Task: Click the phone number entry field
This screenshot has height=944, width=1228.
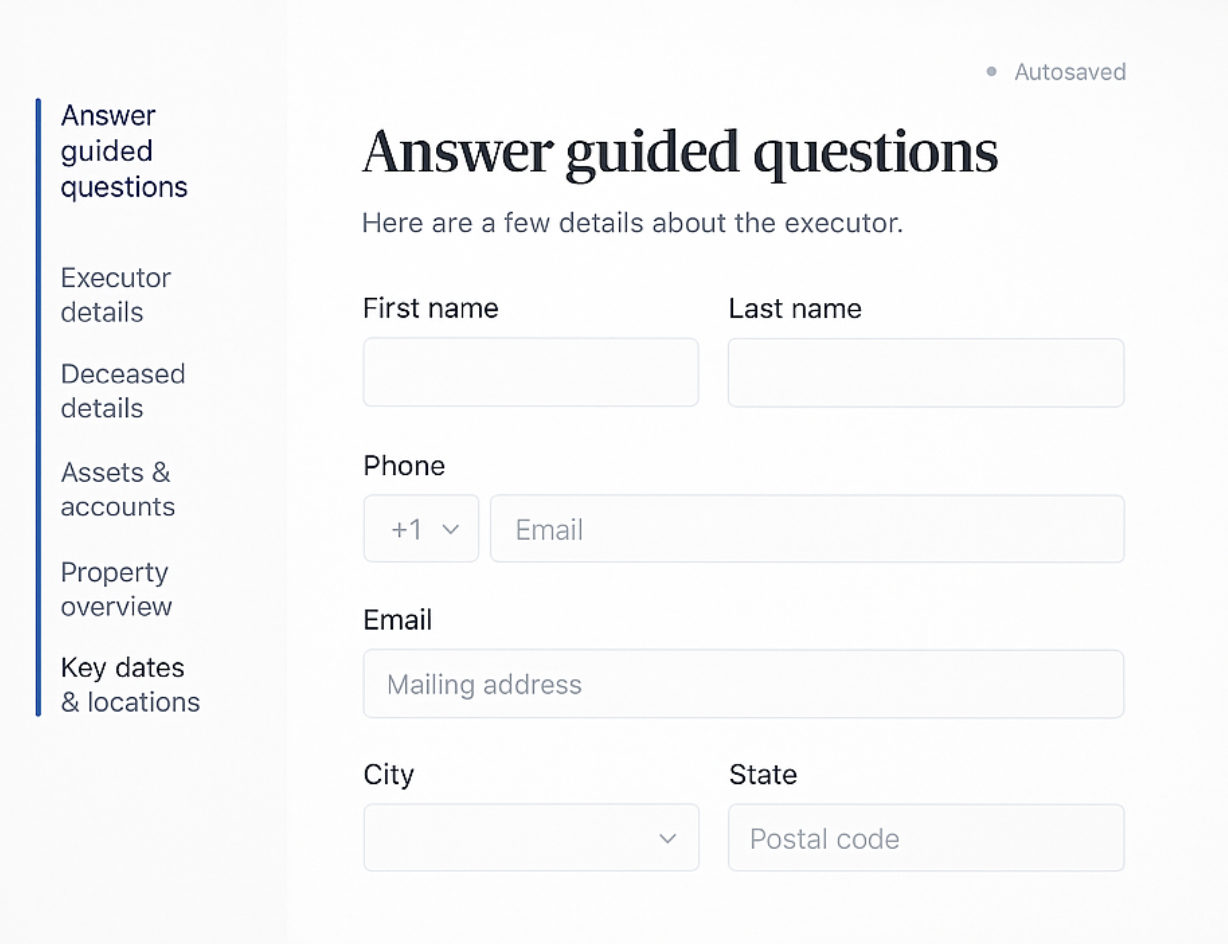Action: pyautogui.click(x=806, y=529)
